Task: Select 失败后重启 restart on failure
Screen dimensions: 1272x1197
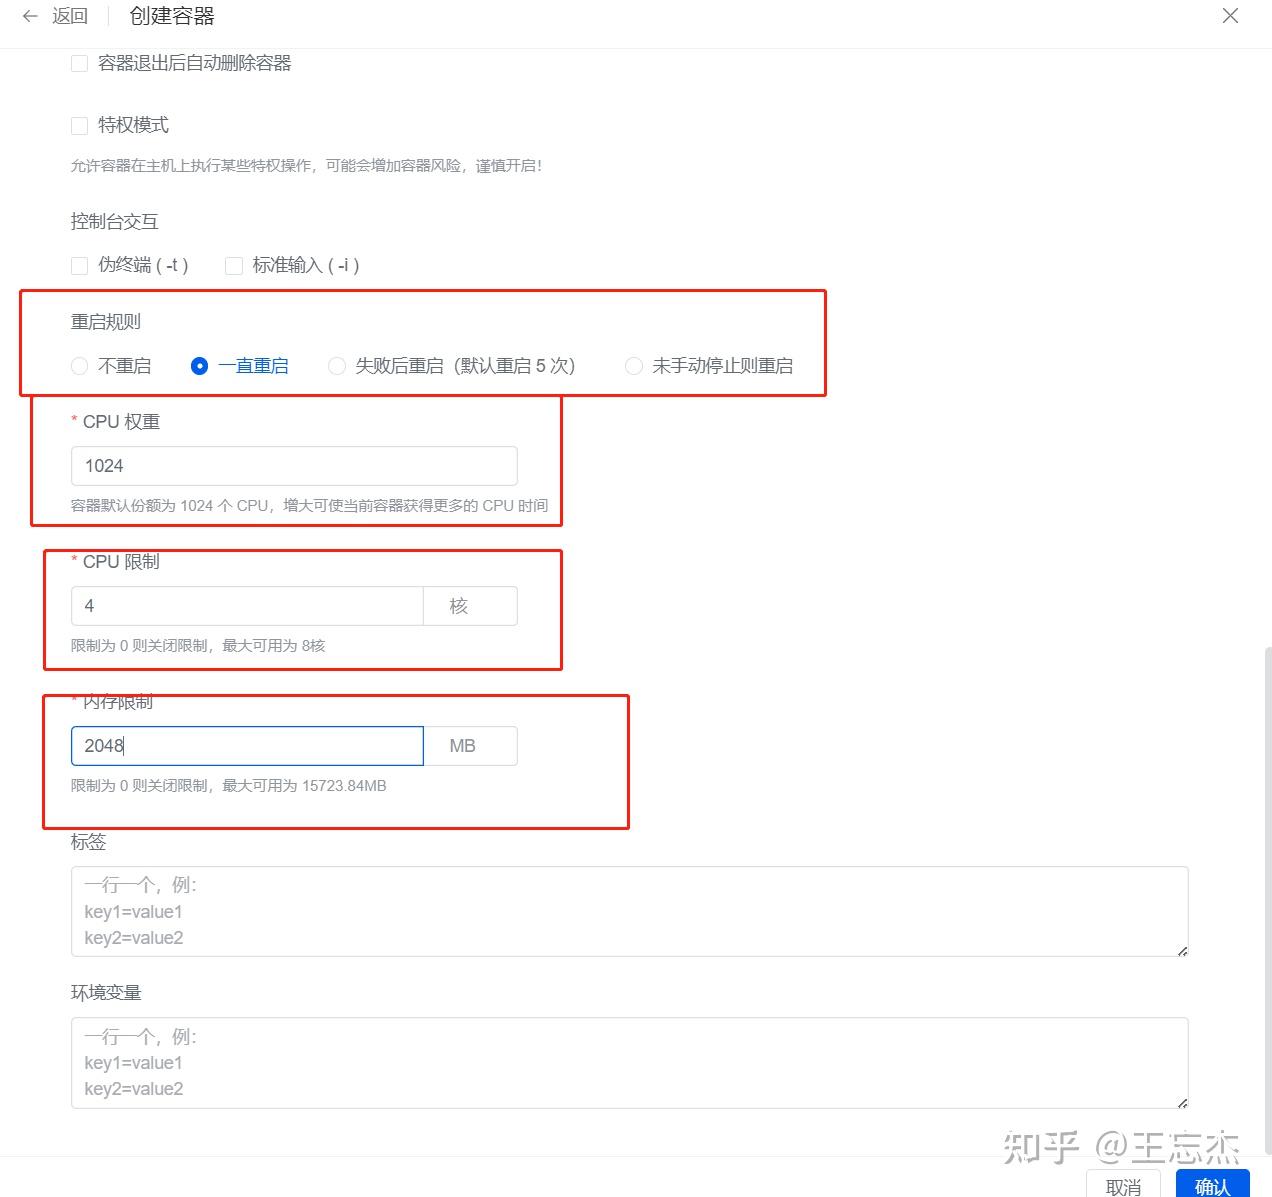Action: pos(337,366)
